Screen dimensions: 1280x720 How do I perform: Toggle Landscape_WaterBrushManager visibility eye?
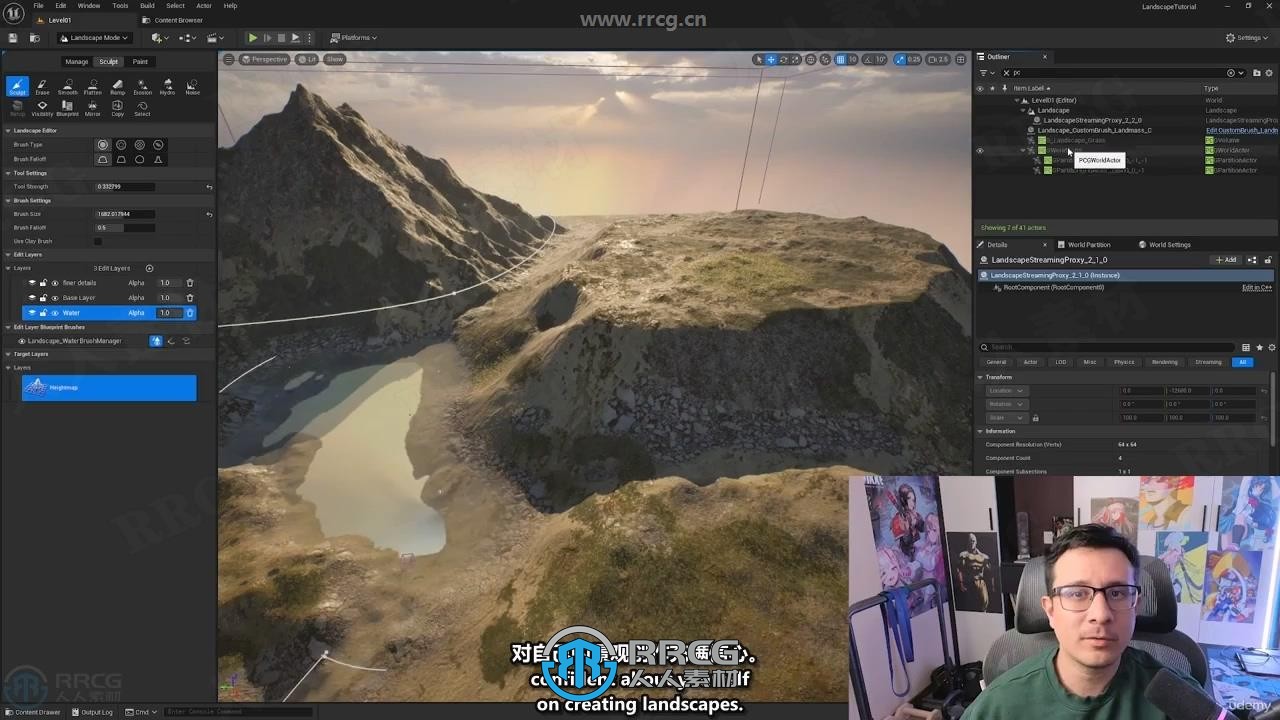[x=22, y=341]
